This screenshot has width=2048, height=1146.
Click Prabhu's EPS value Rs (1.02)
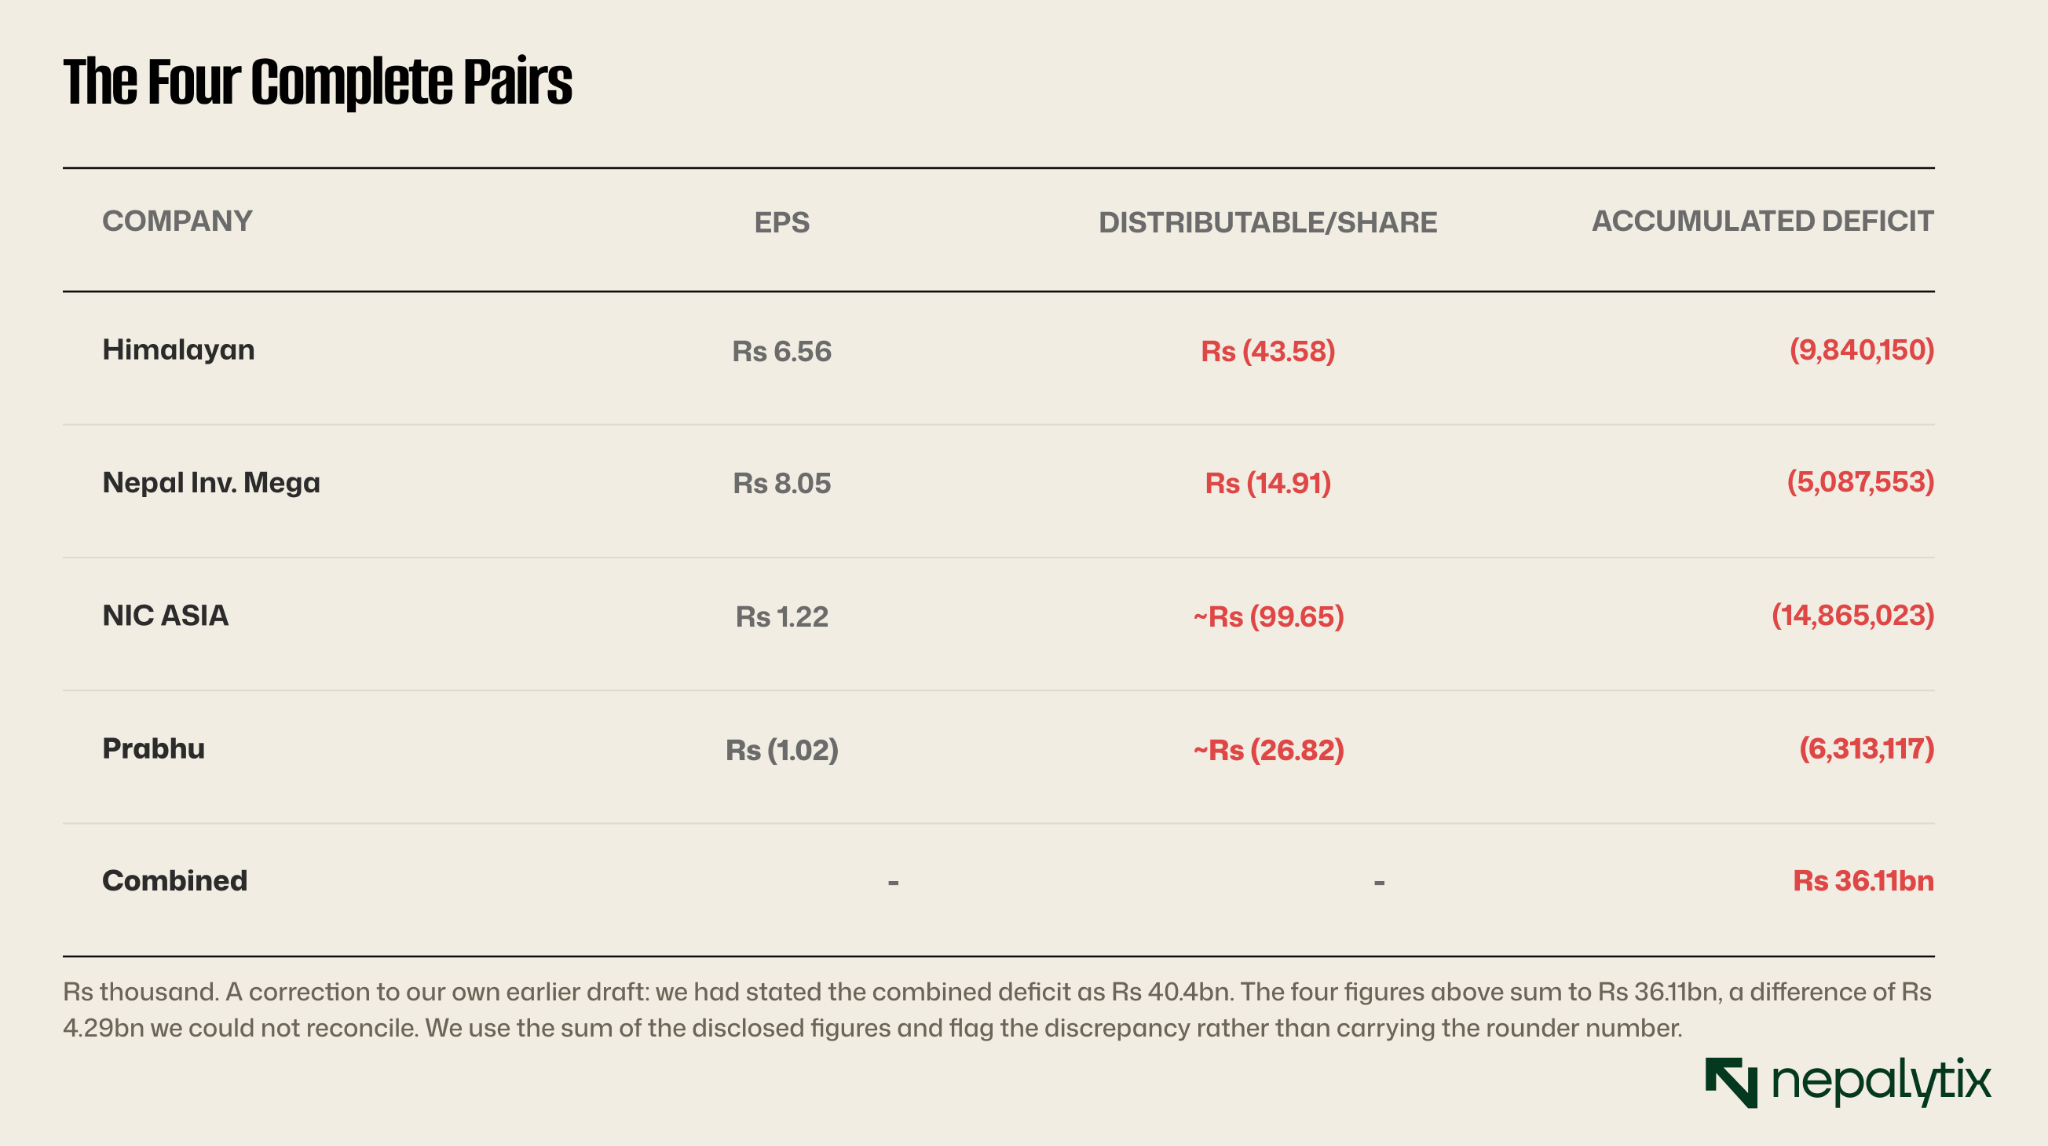782,750
